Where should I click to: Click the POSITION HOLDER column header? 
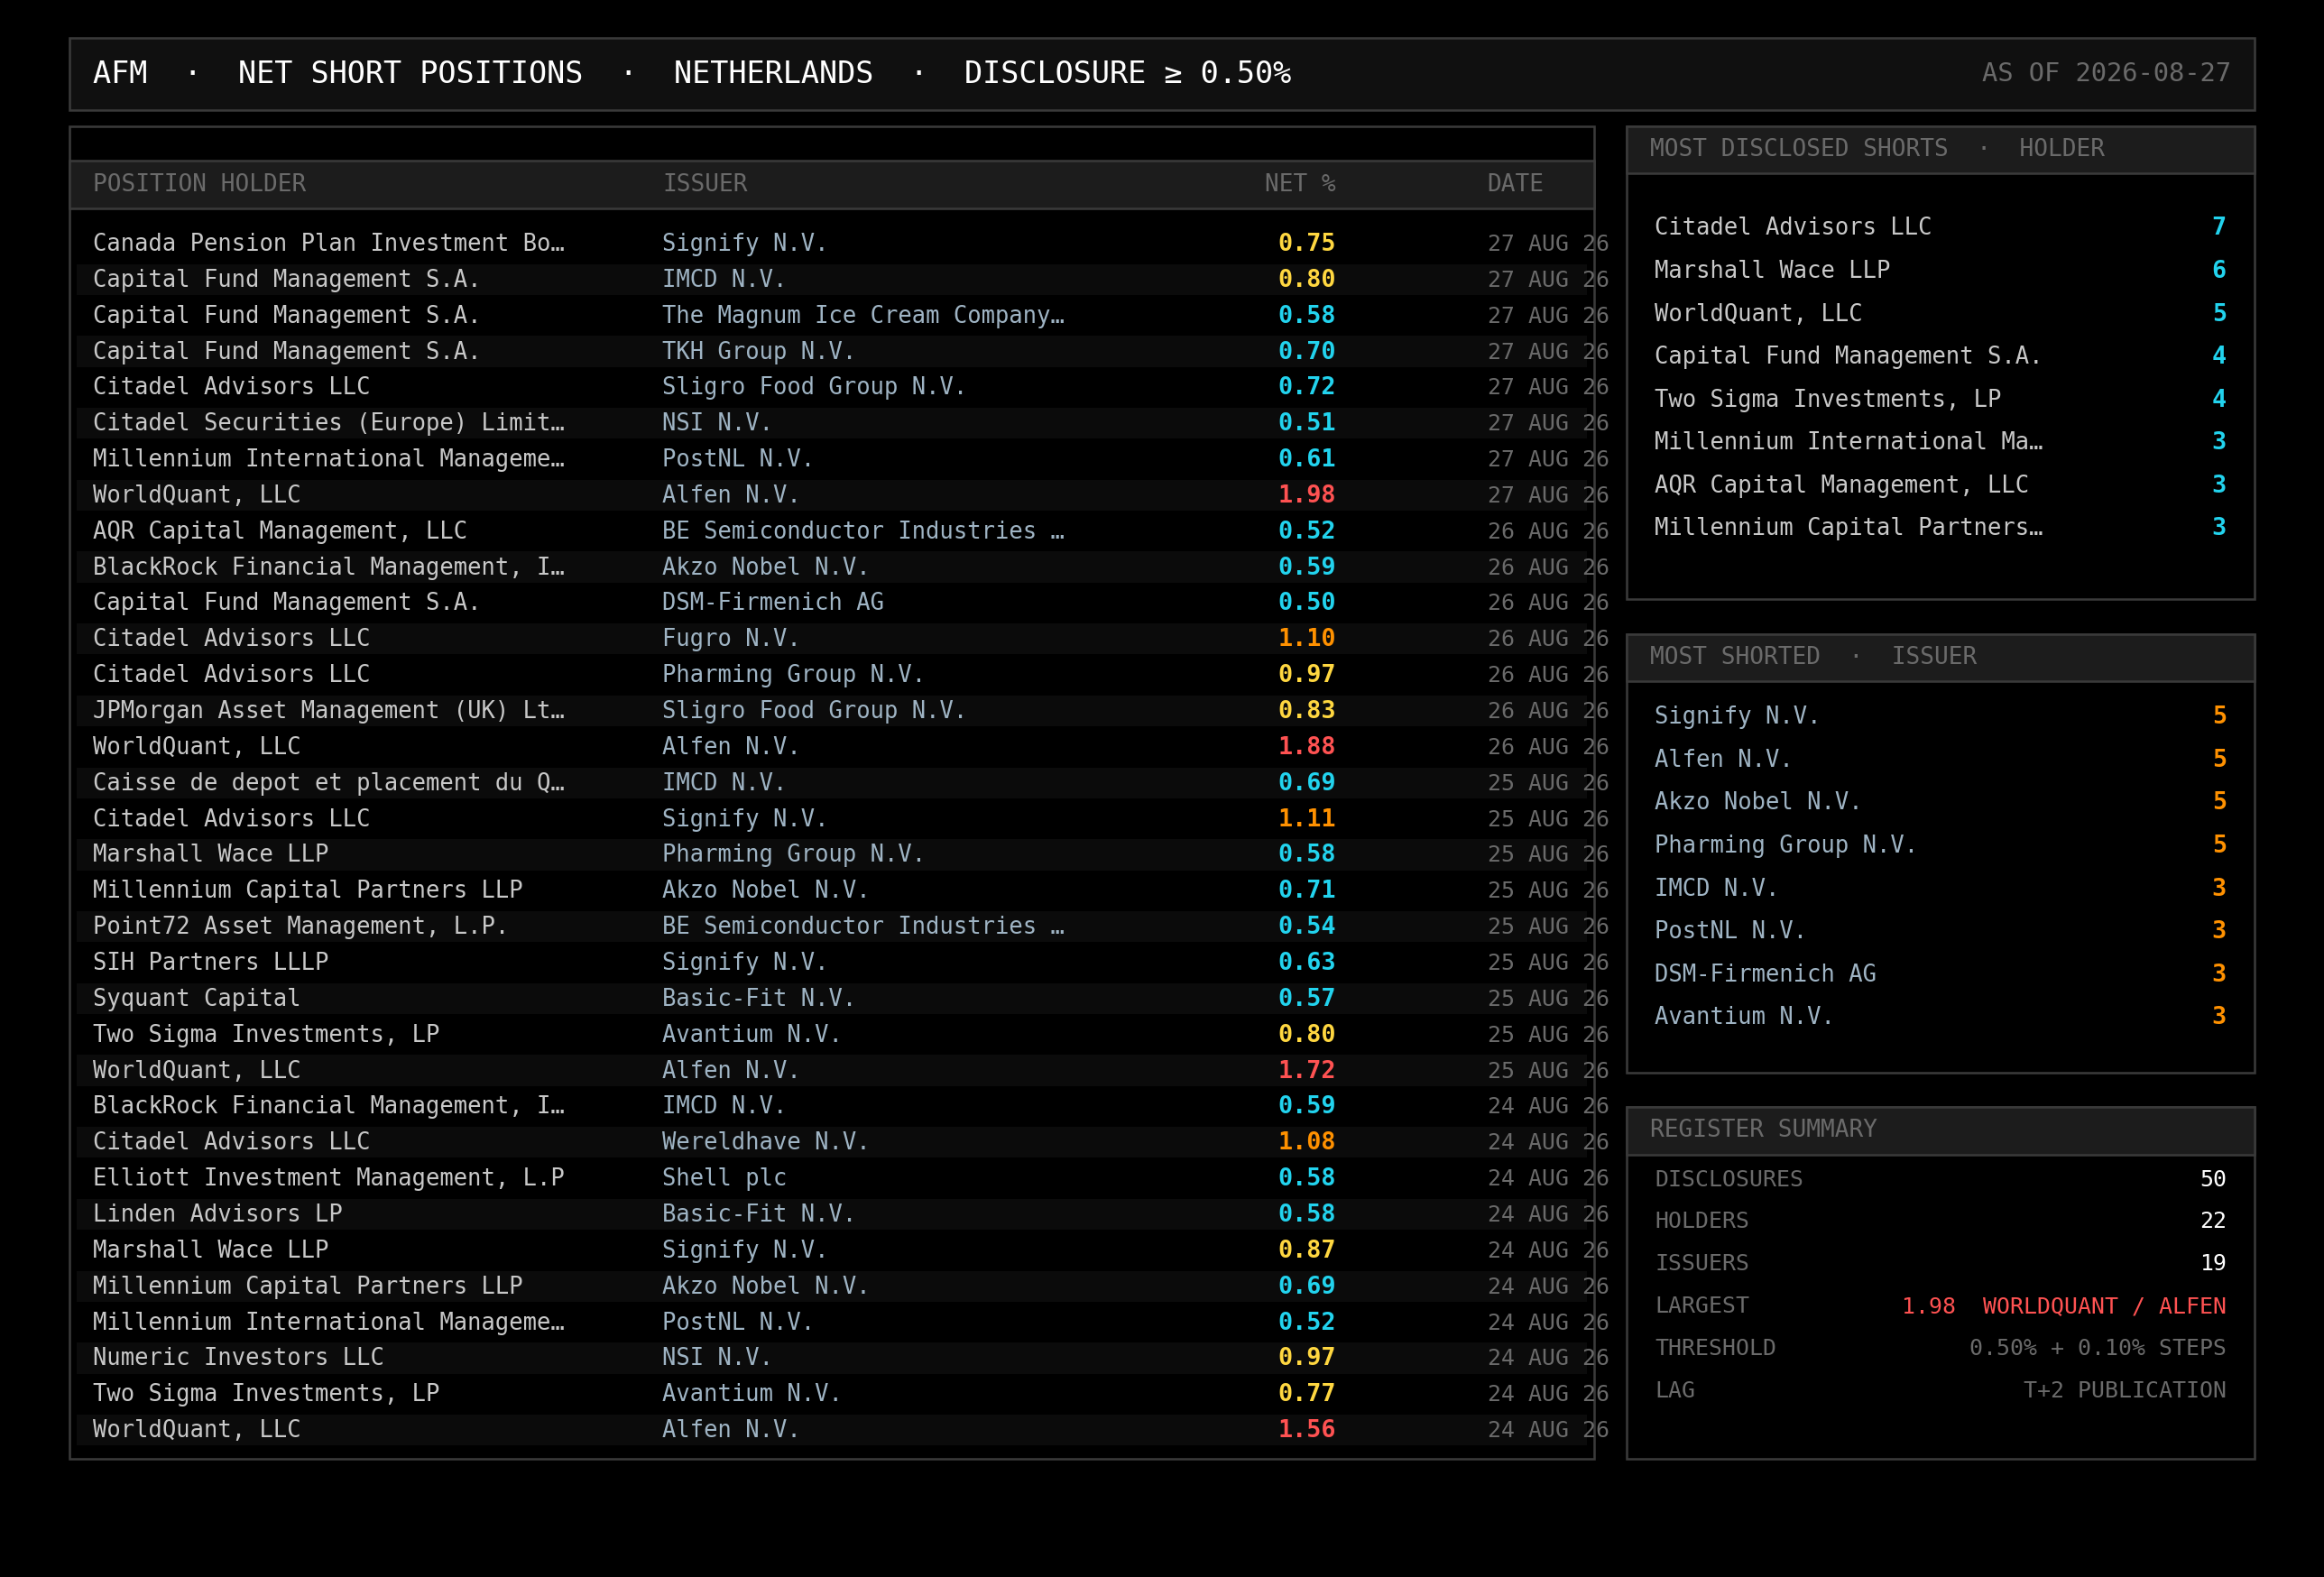click(199, 184)
